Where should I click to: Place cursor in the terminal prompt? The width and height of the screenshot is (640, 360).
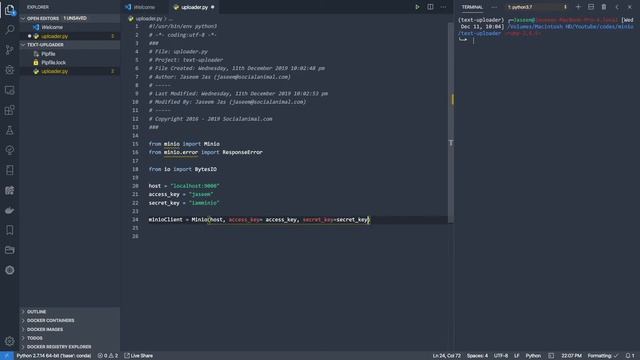coord(473,40)
